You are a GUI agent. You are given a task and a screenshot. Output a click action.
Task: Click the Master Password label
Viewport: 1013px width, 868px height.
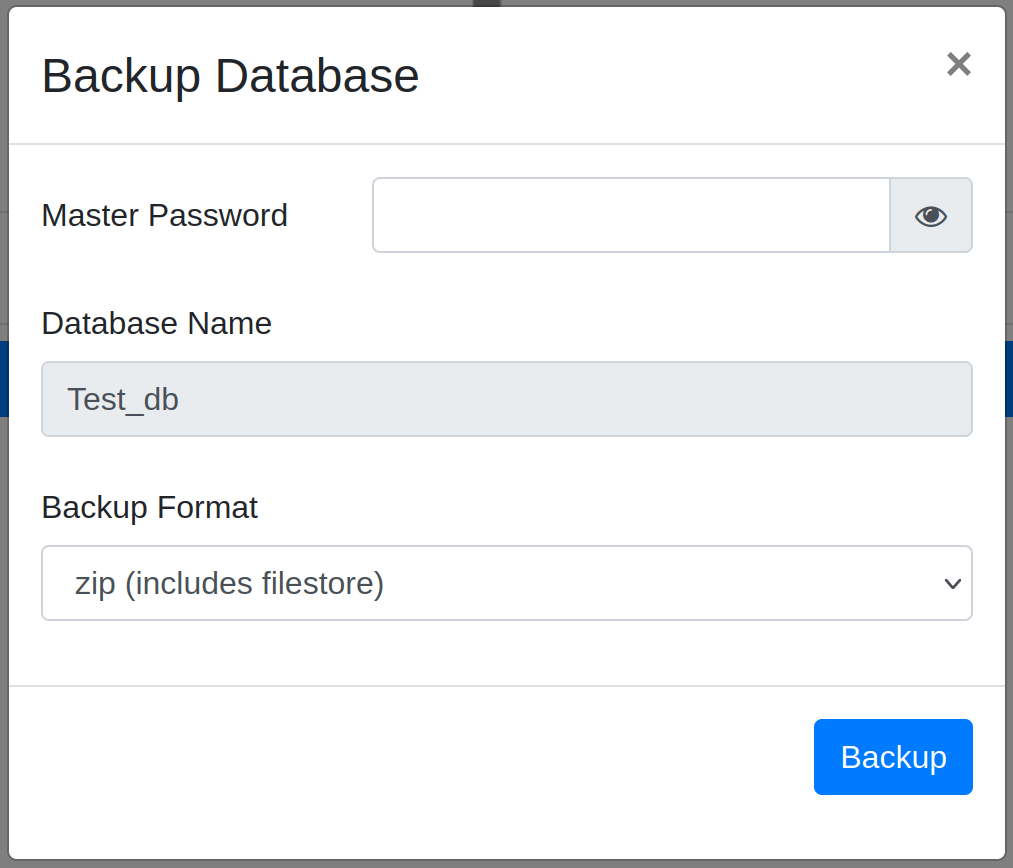point(164,215)
